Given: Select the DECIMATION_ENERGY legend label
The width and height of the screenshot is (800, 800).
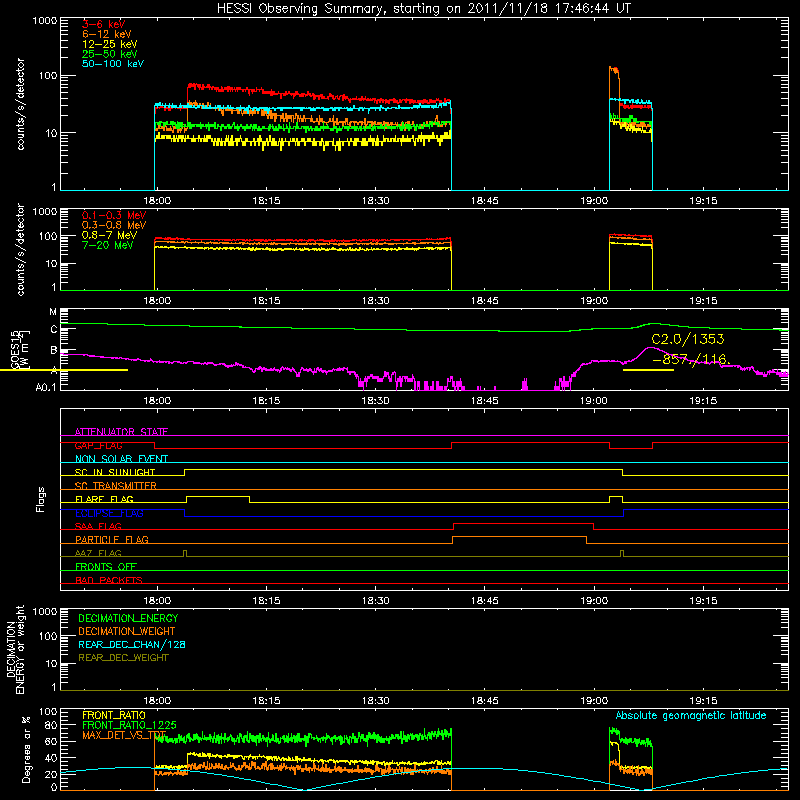Looking at the screenshot, I should click(x=128, y=618).
